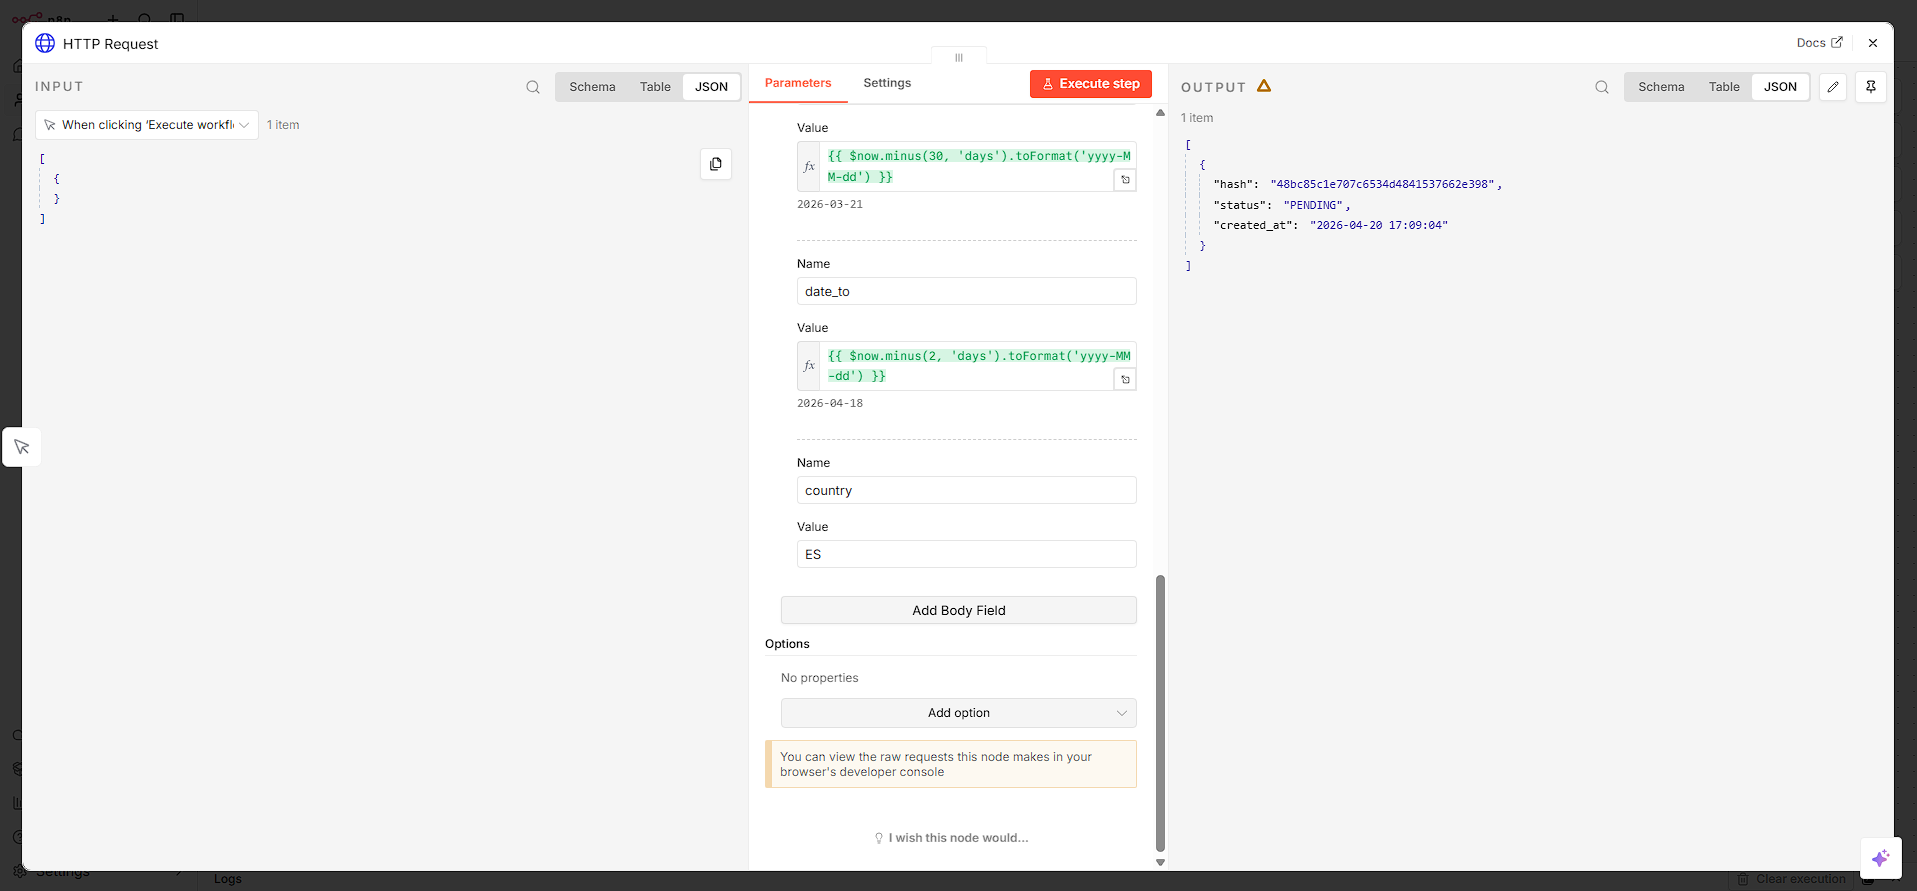Image resolution: width=1917 pixels, height=891 pixels.
Task: Click fx toggle on date_to Value field
Action: (809, 366)
